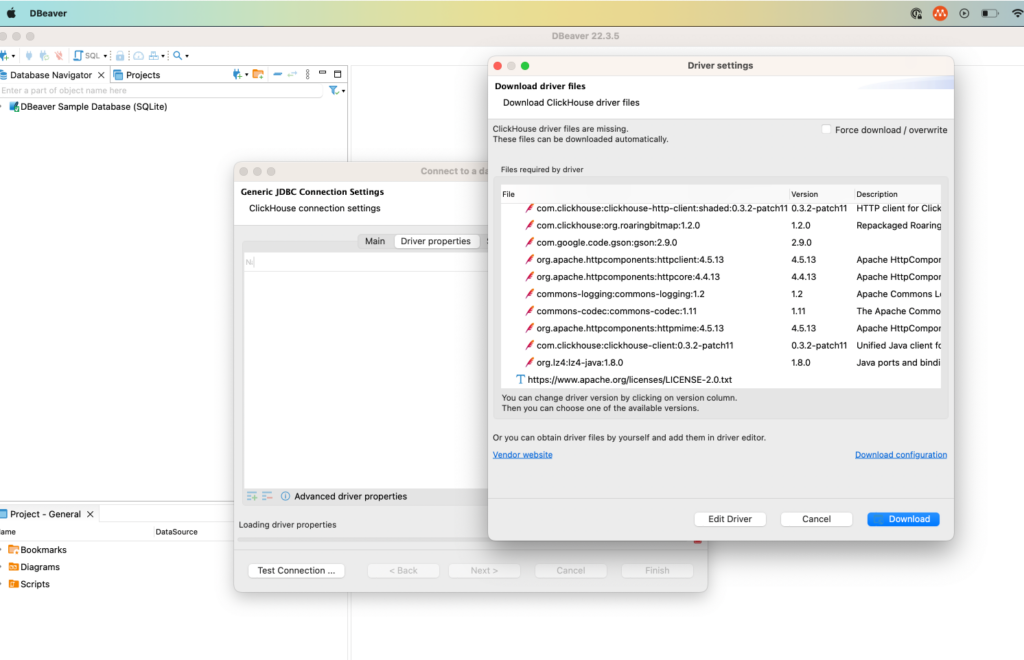Open the SQL editor toolbar button
Image resolution: width=1024 pixels, height=660 pixels.
click(87, 55)
